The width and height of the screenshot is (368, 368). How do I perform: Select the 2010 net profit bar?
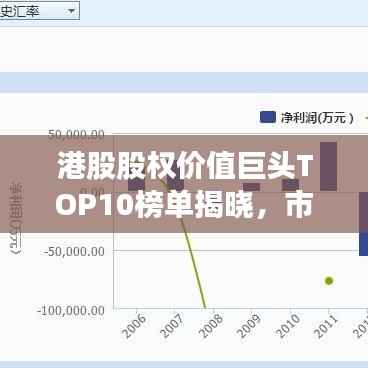click(290, 185)
